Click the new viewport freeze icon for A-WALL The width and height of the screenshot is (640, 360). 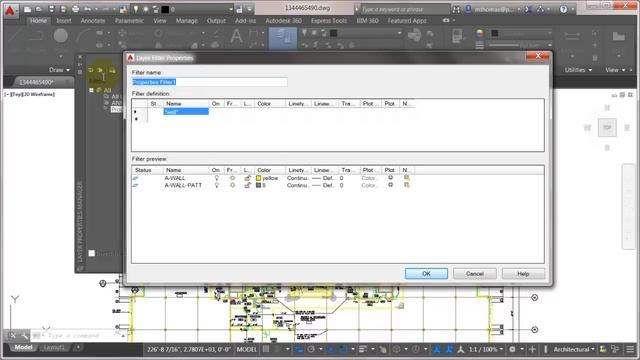coord(407,178)
